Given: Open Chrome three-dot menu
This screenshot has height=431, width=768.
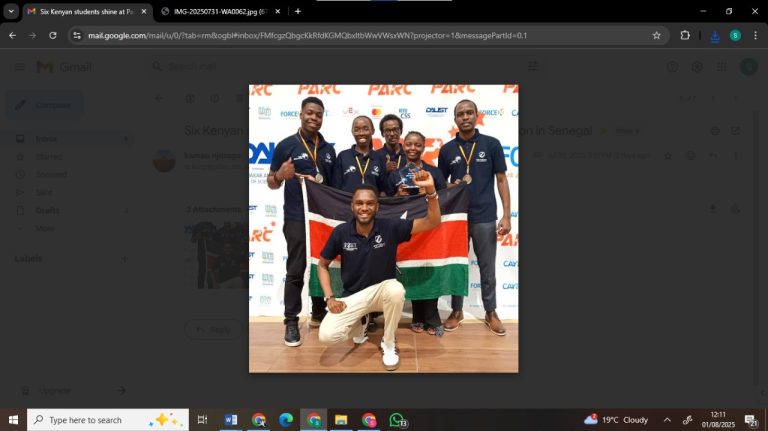Looking at the screenshot, I should tap(756, 35).
